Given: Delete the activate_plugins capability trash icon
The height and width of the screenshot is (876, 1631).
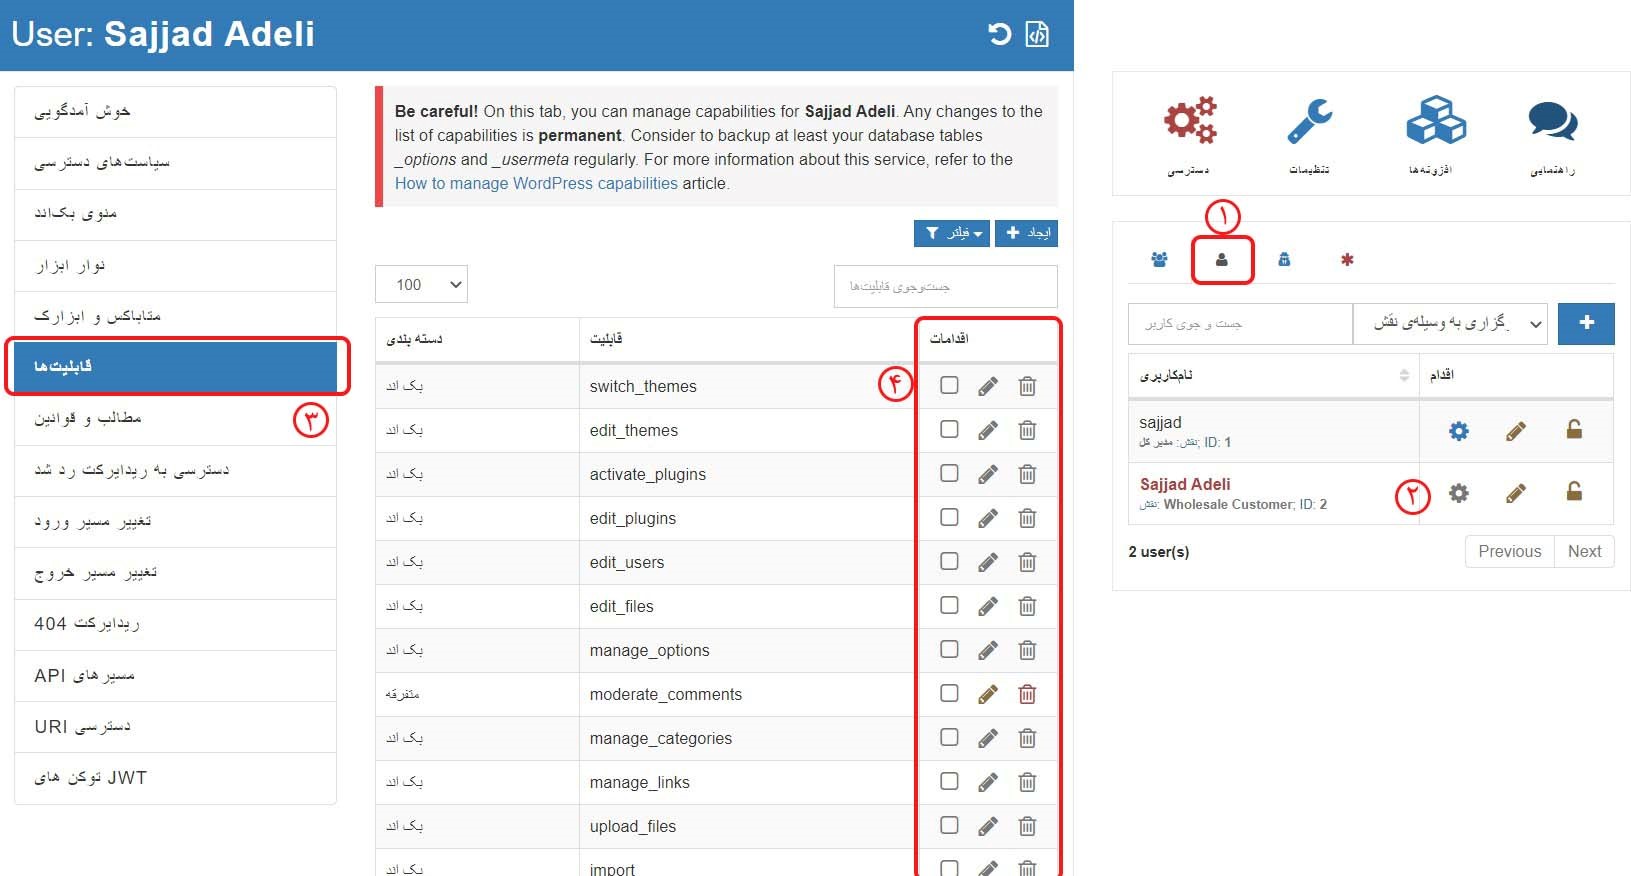Looking at the screenshot, I should [1027, 475].
